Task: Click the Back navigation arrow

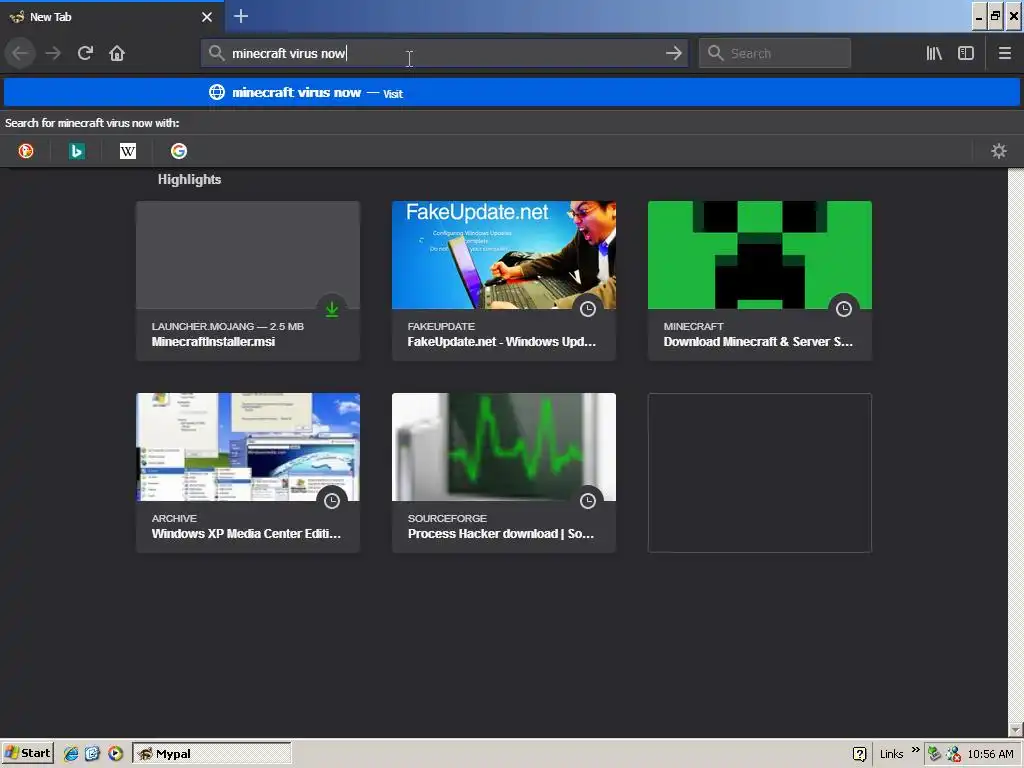Action: [x=20, y=53]
